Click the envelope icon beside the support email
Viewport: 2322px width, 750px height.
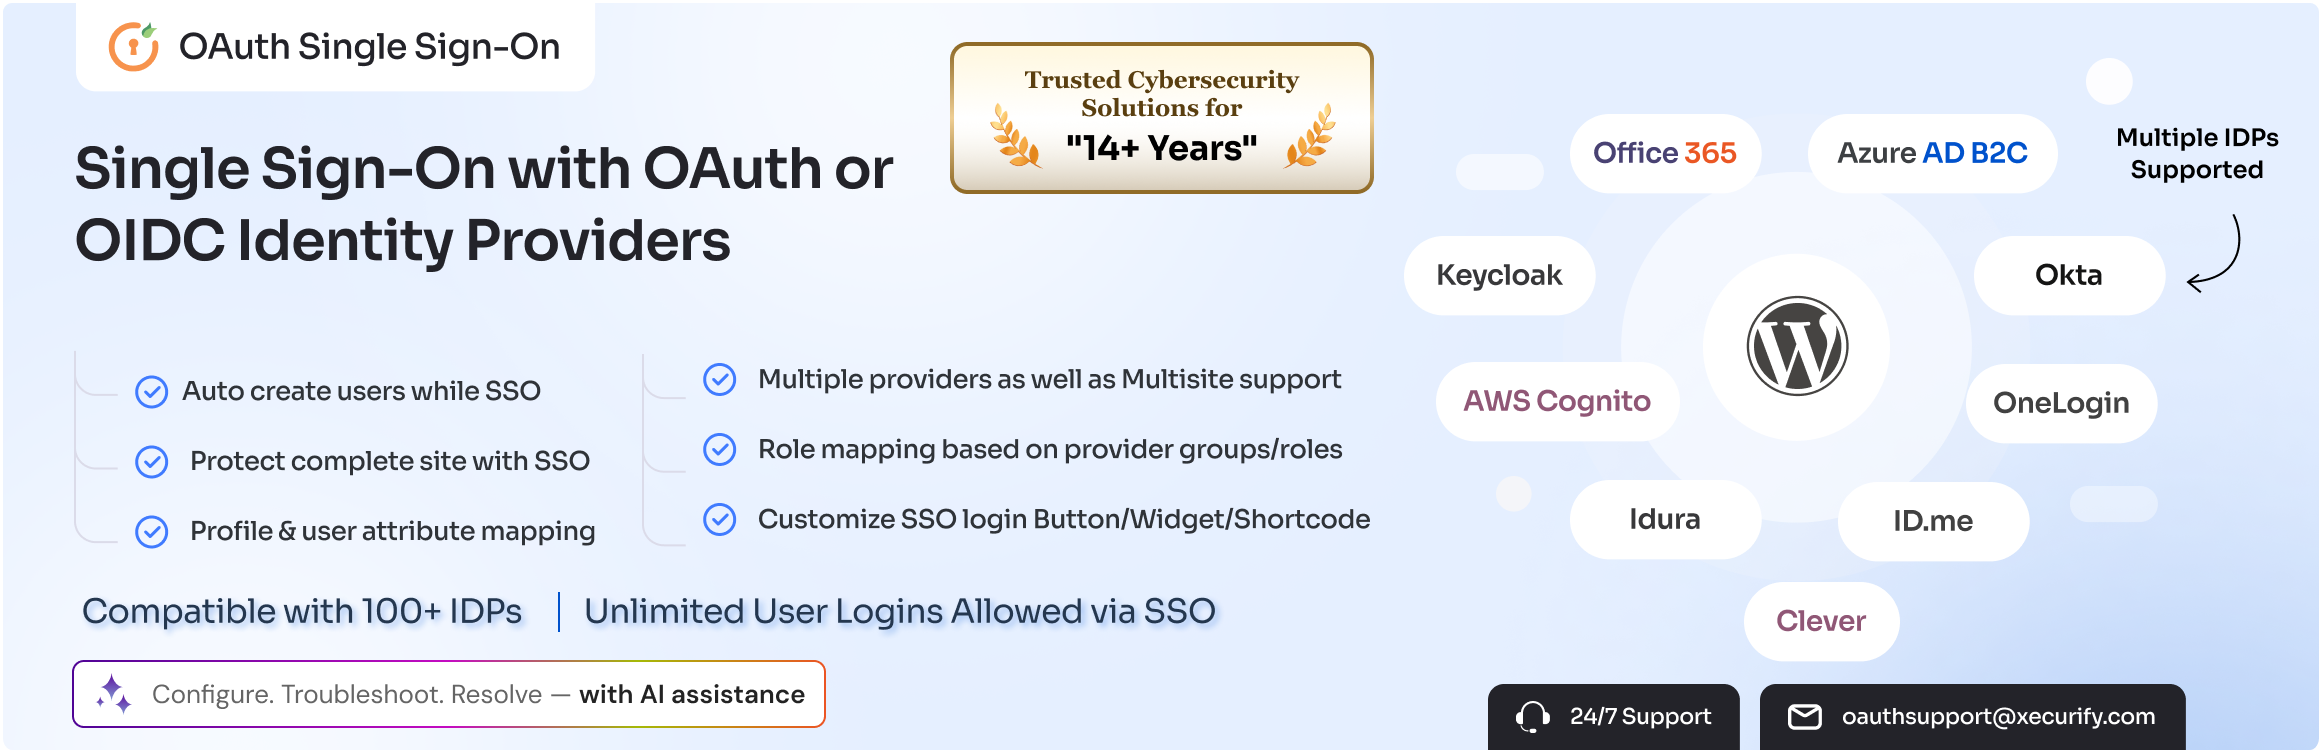[x=1804, y=716]
